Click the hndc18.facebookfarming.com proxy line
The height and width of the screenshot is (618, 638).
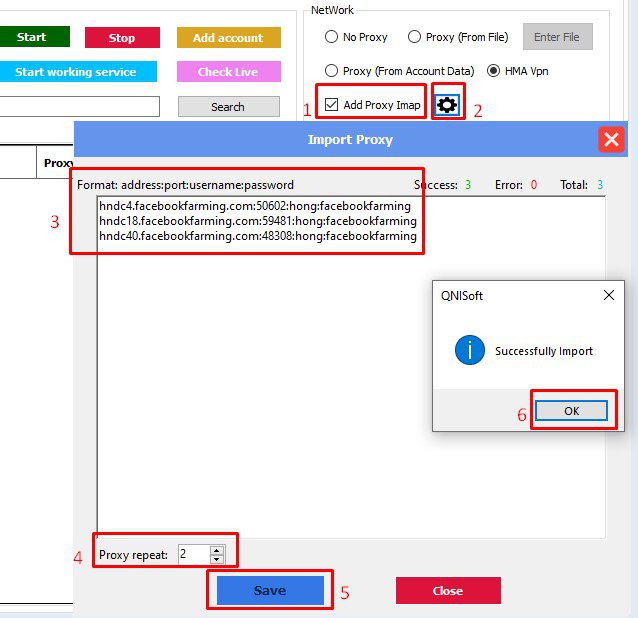coord(258,221)
